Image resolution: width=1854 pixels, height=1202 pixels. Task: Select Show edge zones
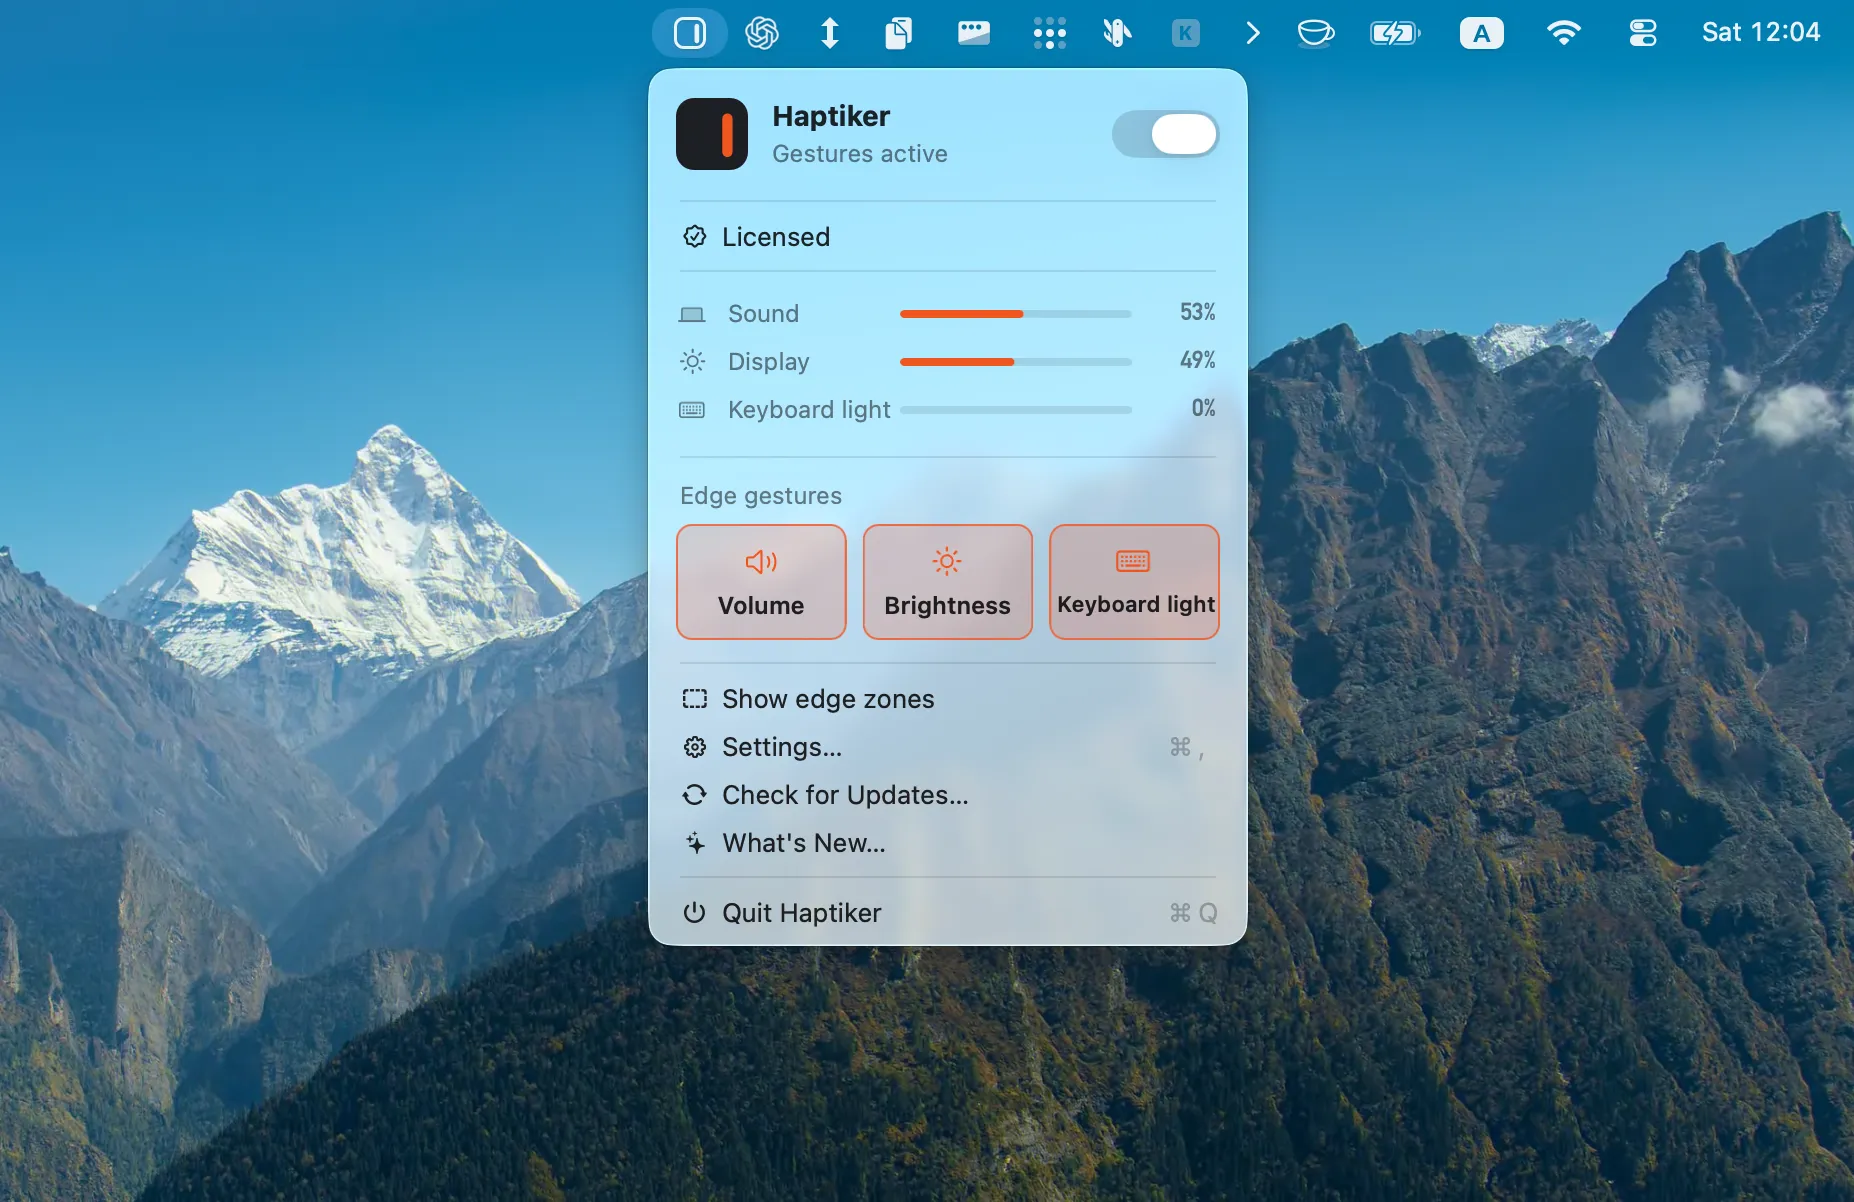pyautogui.click(x=947, y=699)
